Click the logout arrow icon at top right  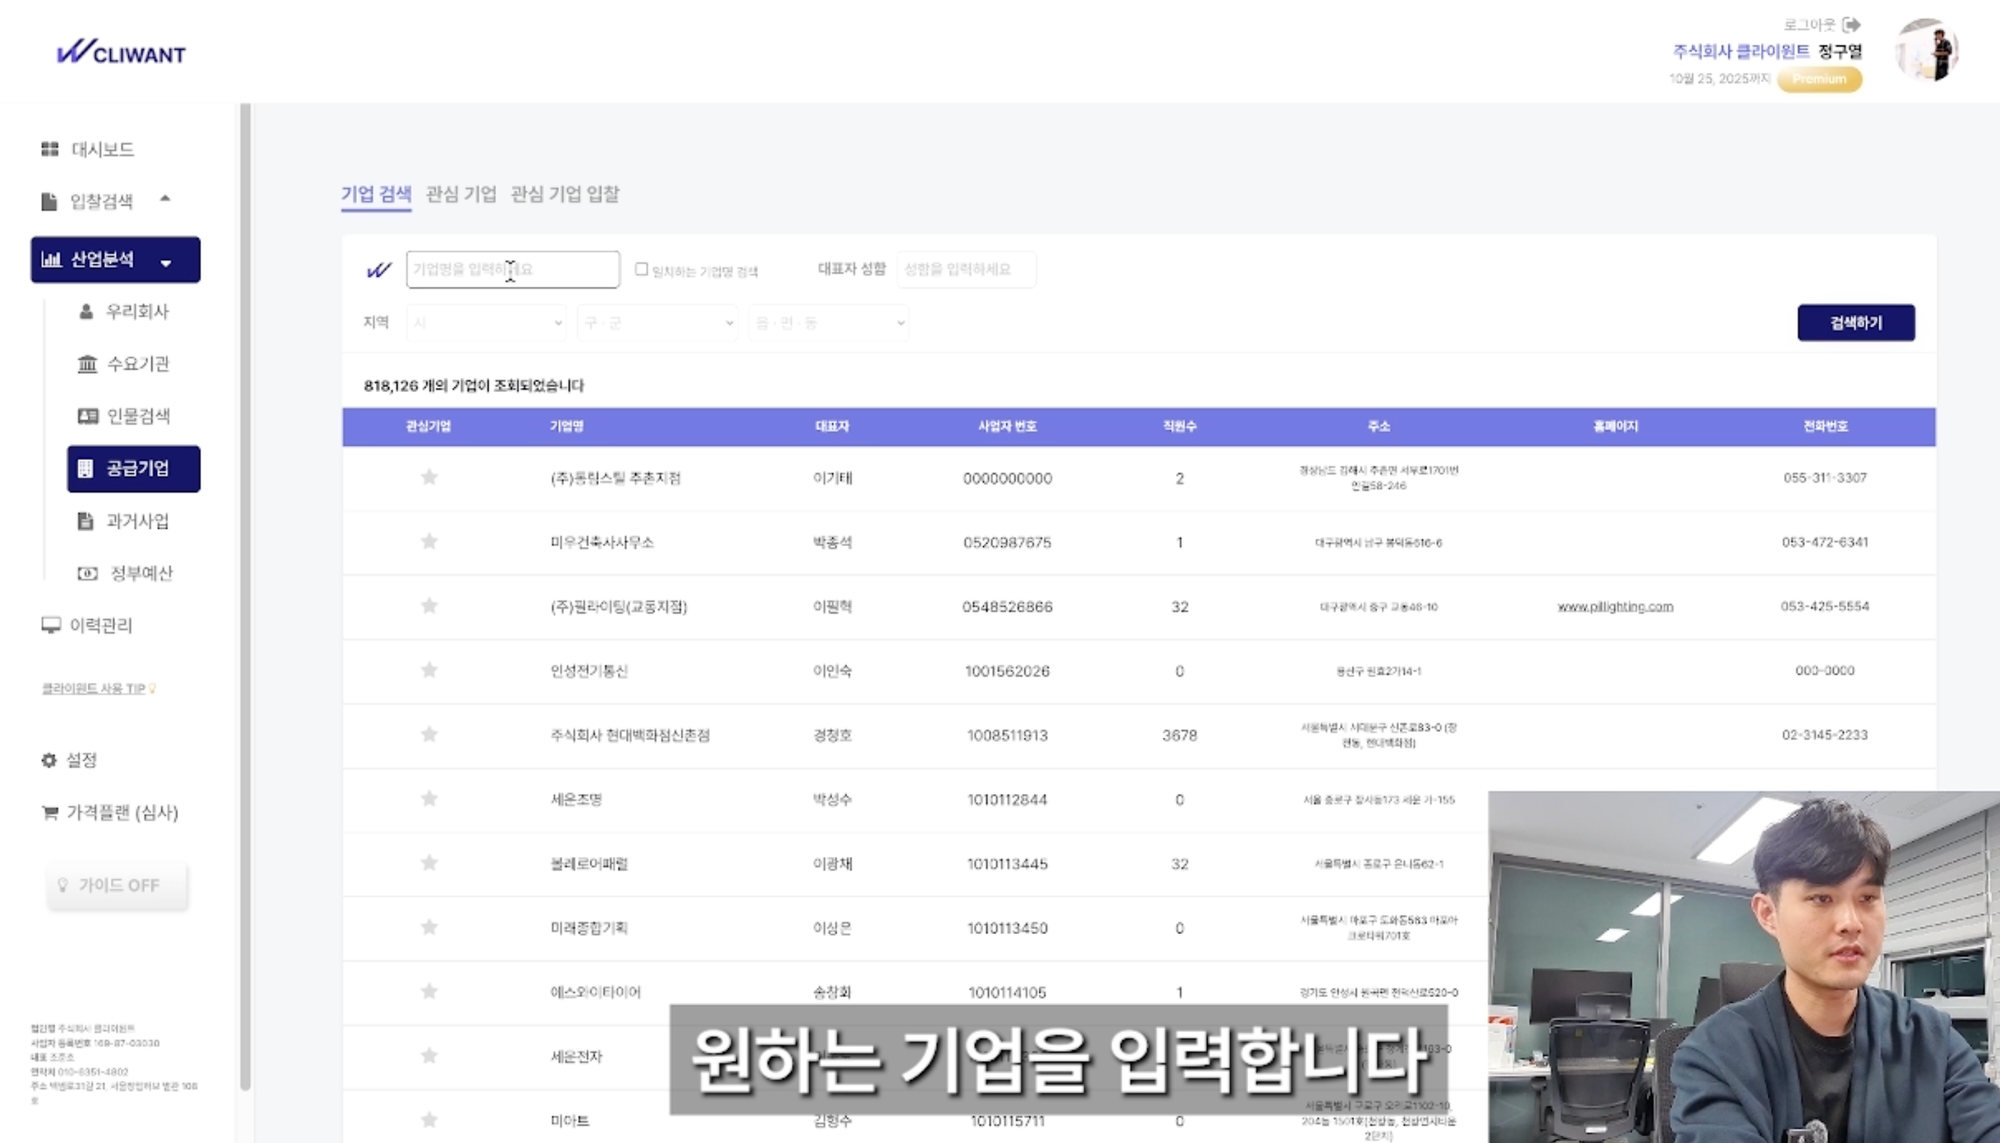1851,24
